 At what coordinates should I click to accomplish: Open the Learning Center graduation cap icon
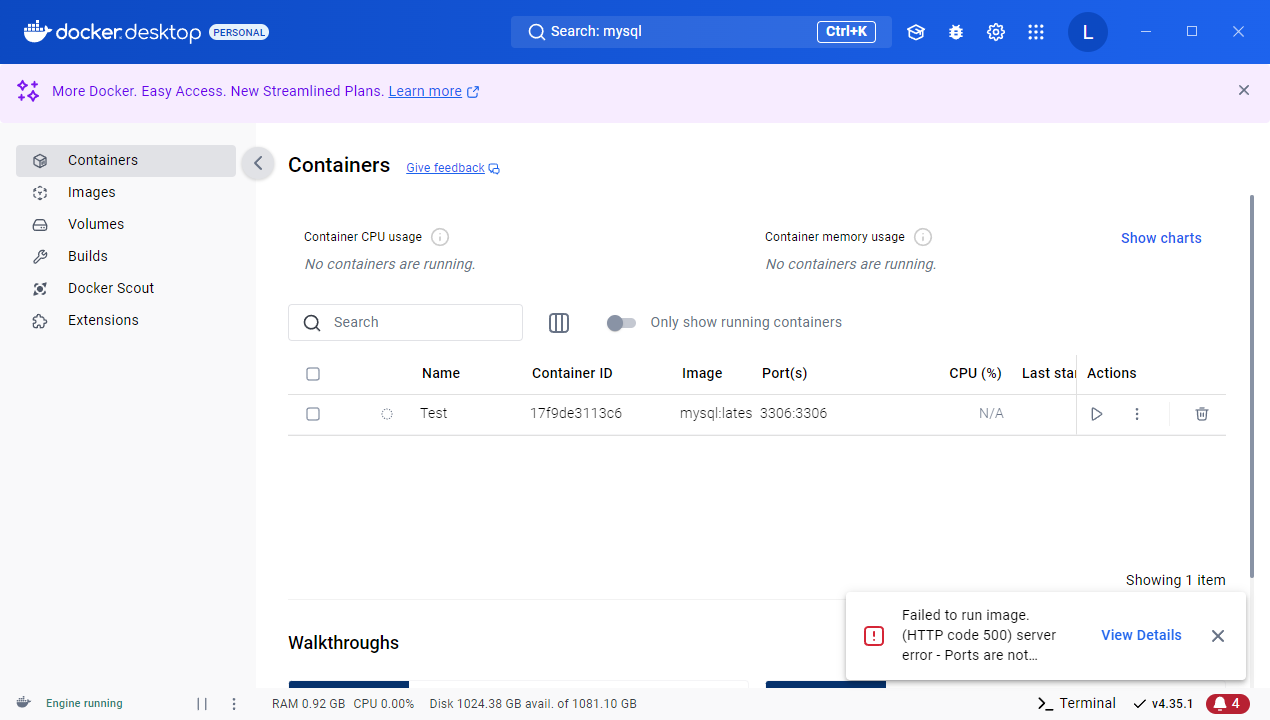coord(916,32)
